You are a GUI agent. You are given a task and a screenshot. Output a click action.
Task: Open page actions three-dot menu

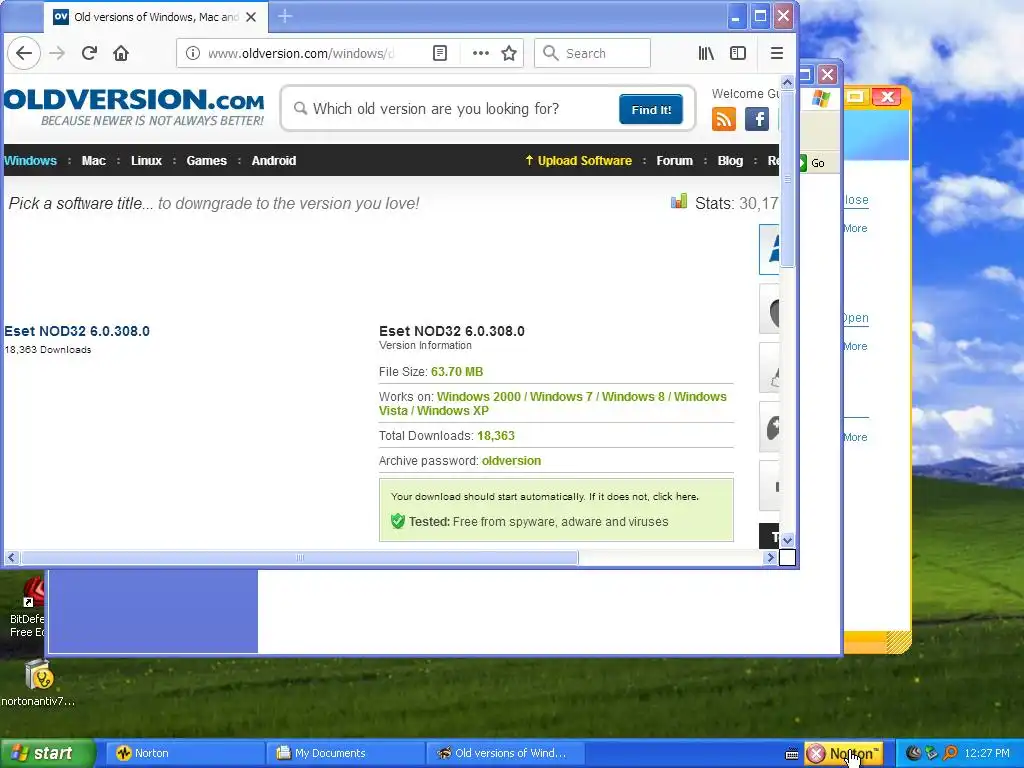tap(481, 53)
